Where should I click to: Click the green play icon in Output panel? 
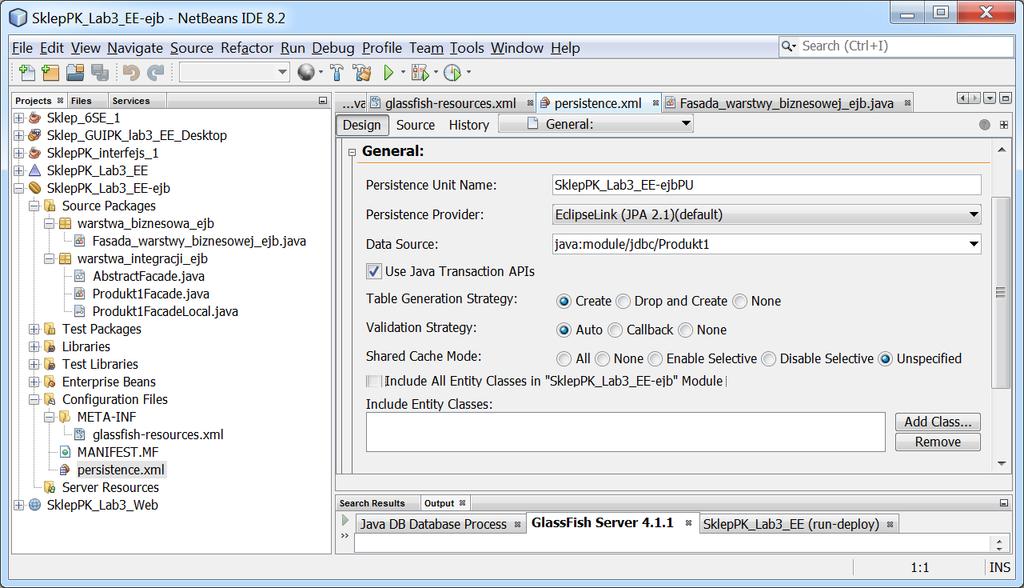point(345,521)
